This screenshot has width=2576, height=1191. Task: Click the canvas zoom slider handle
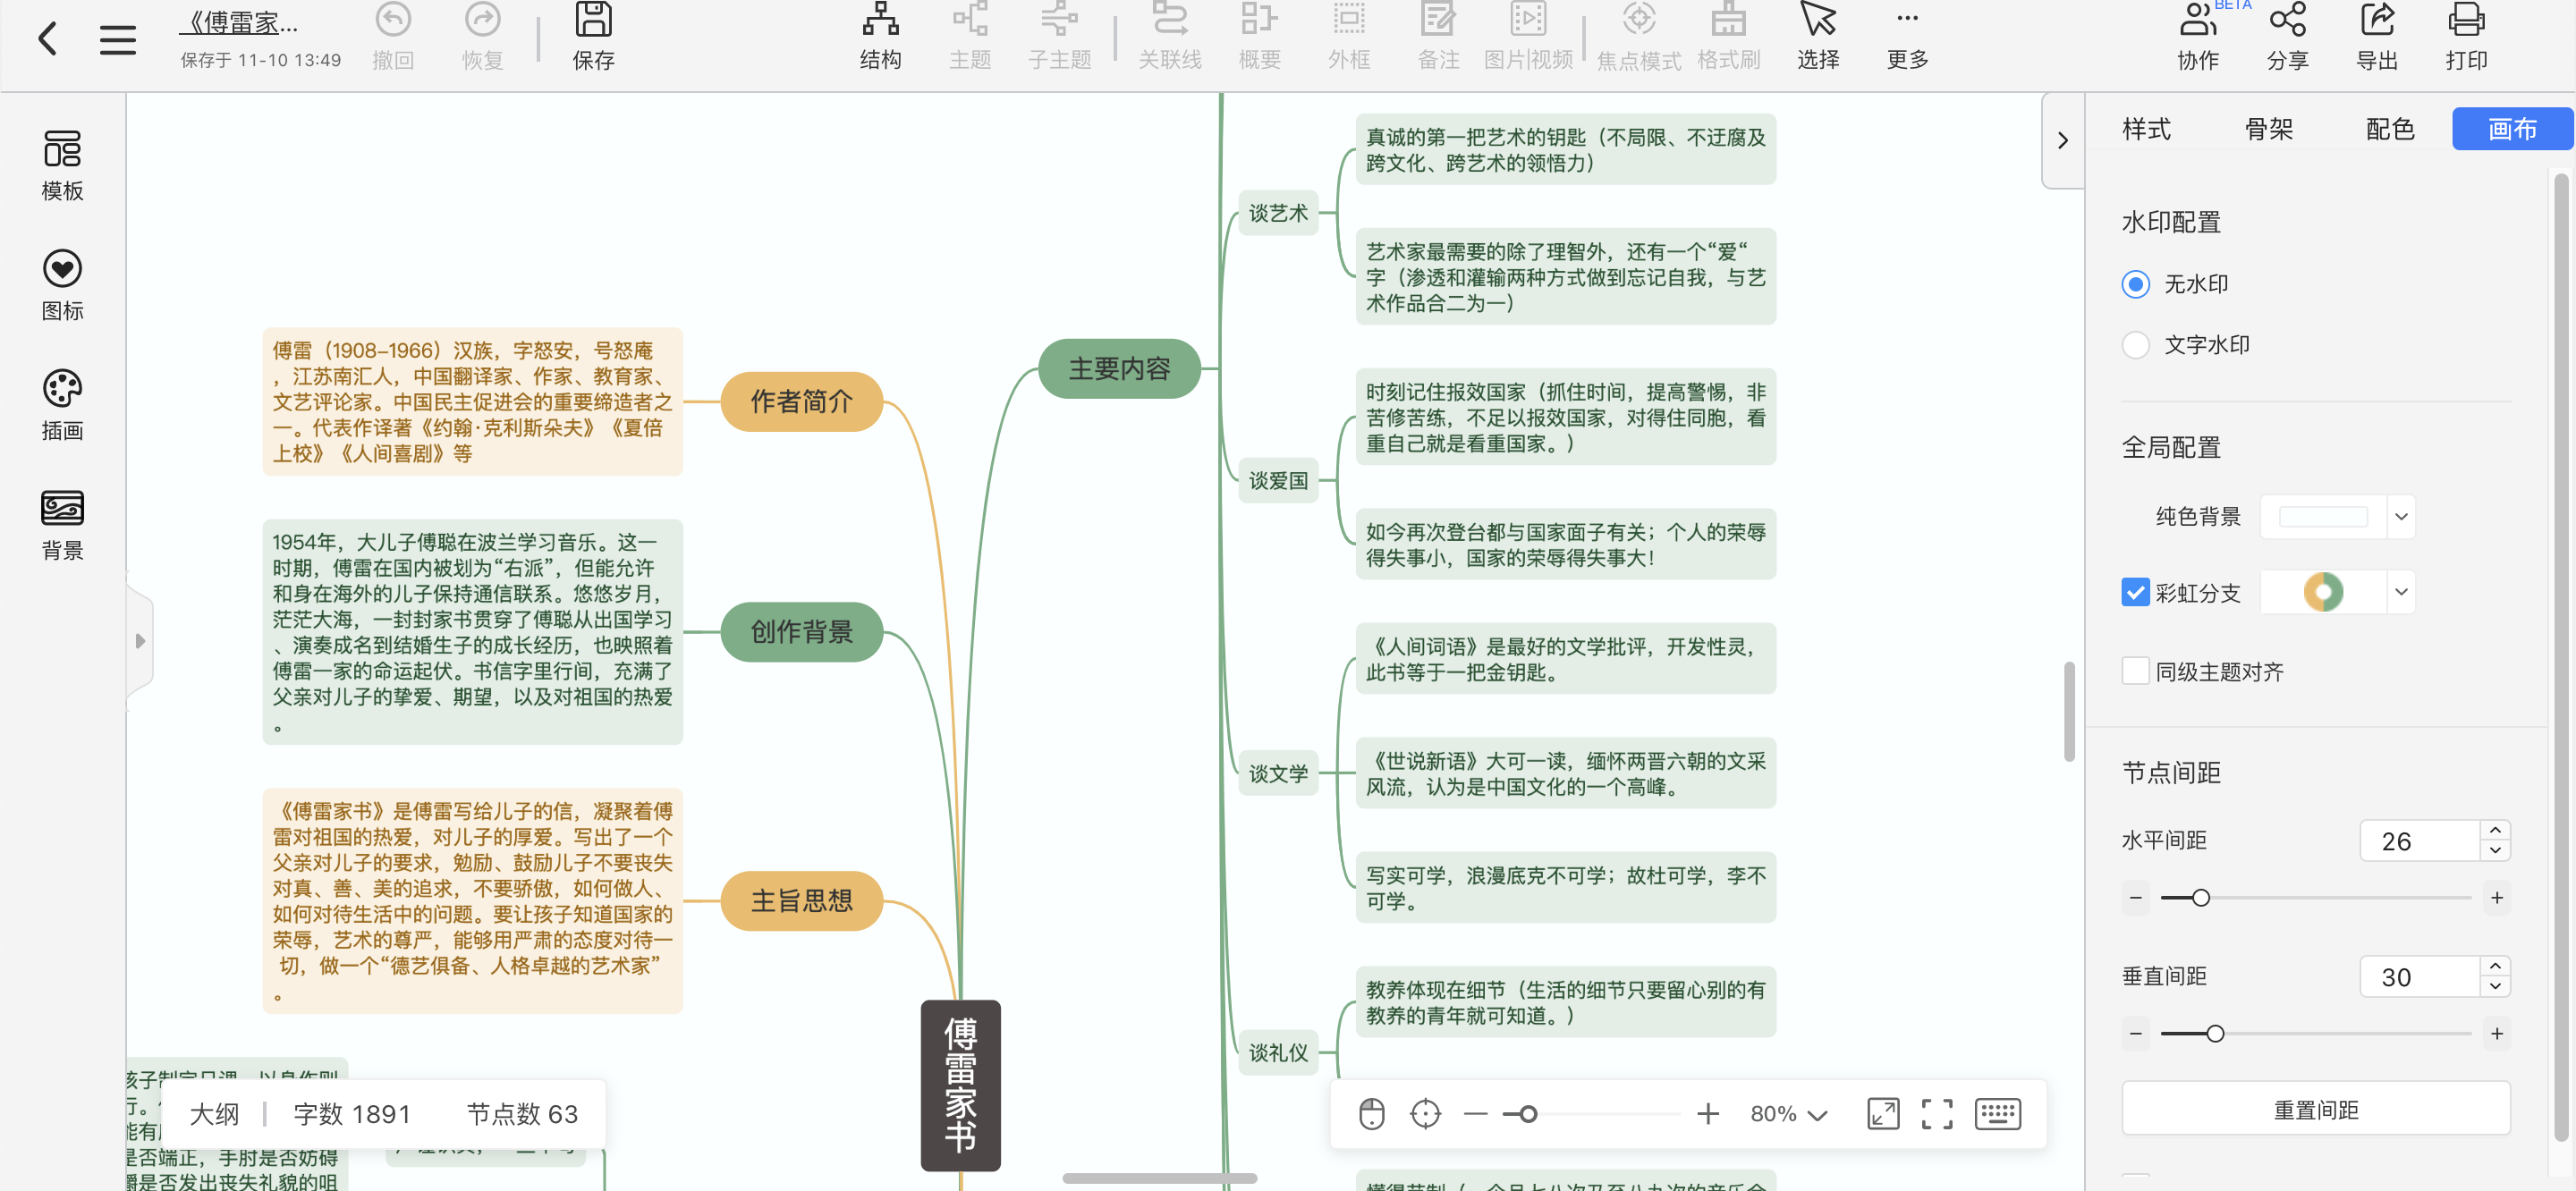tap(1527, 1113)
